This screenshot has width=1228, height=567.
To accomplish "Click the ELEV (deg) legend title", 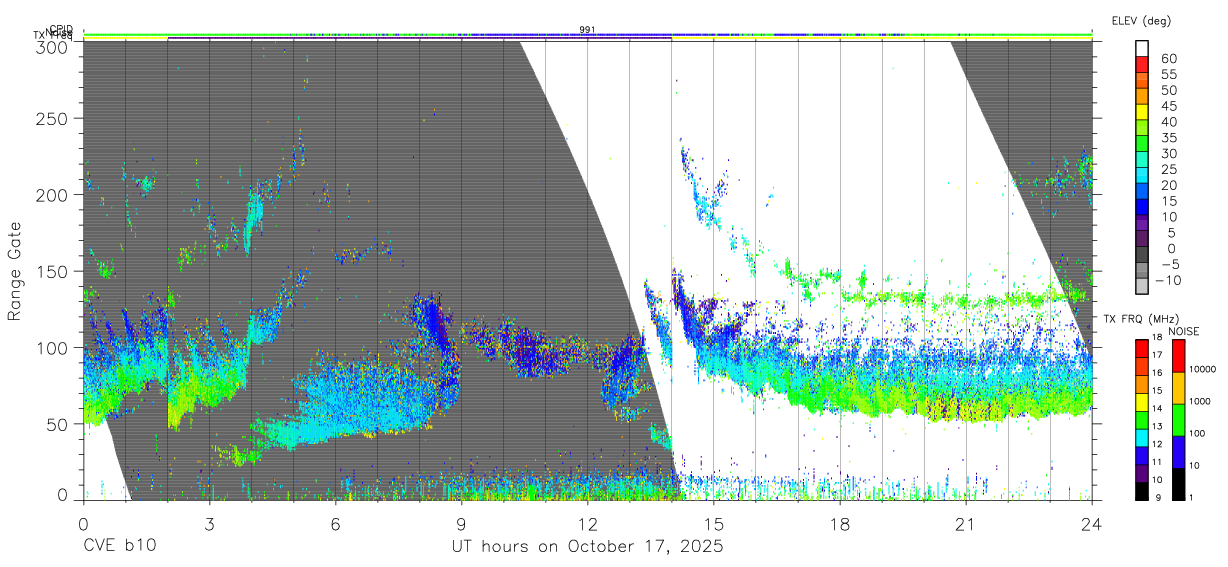I will pos(1141,20).
